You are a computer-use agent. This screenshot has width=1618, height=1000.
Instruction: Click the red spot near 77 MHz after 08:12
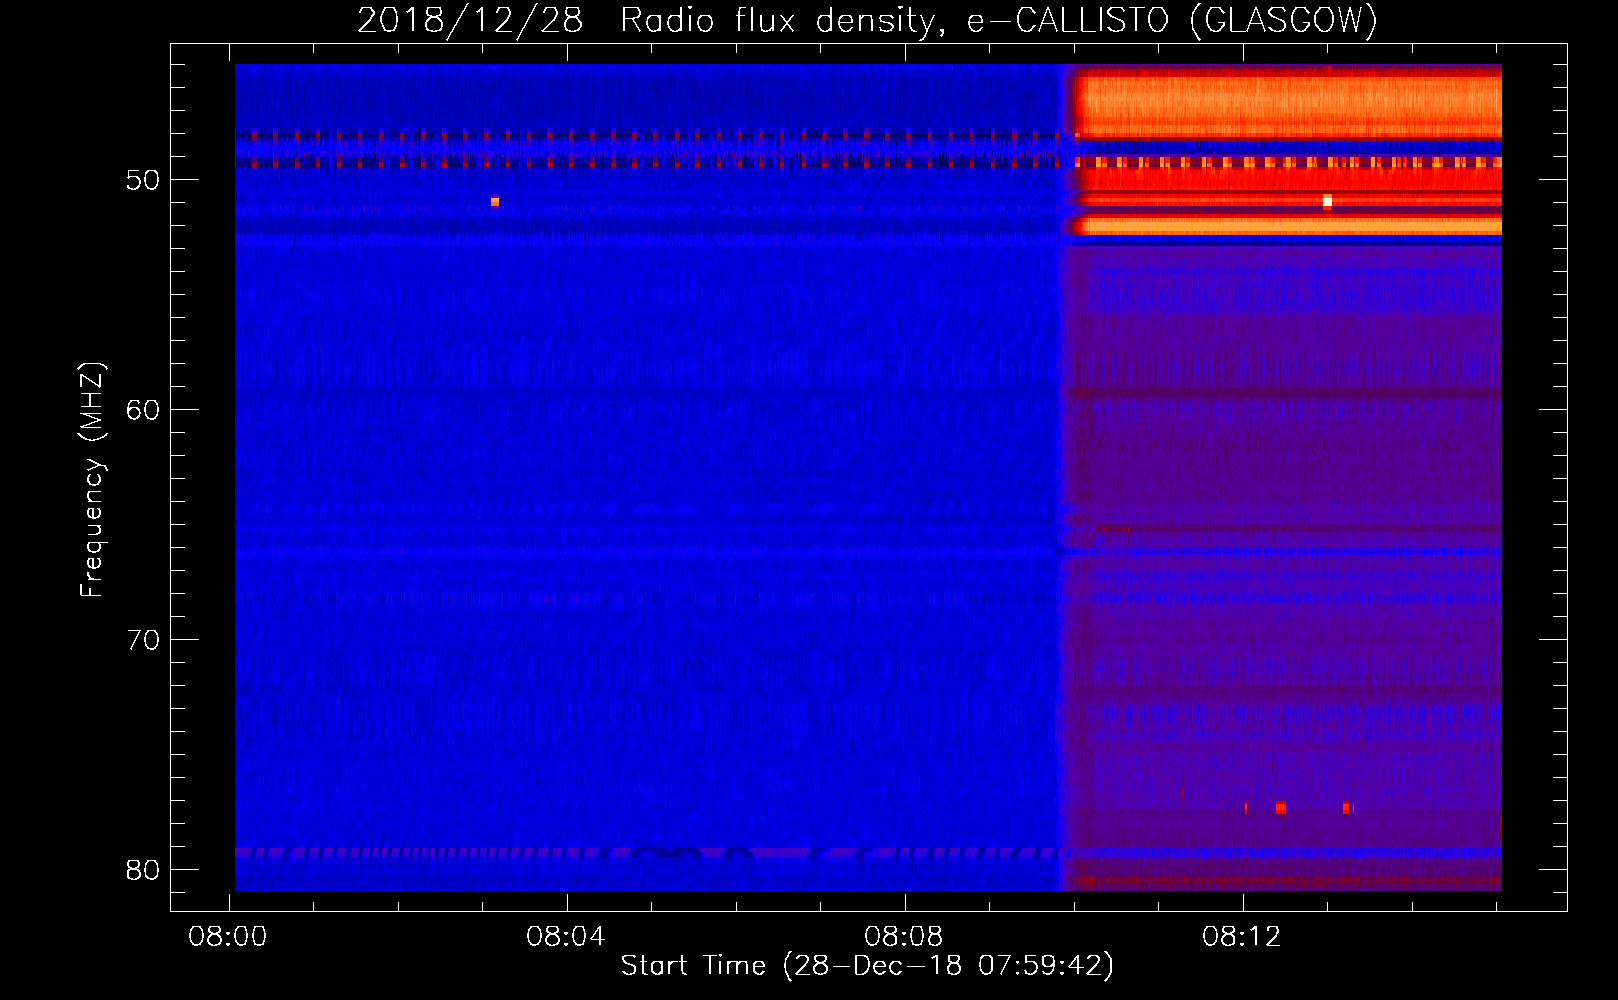point(1280,808)
